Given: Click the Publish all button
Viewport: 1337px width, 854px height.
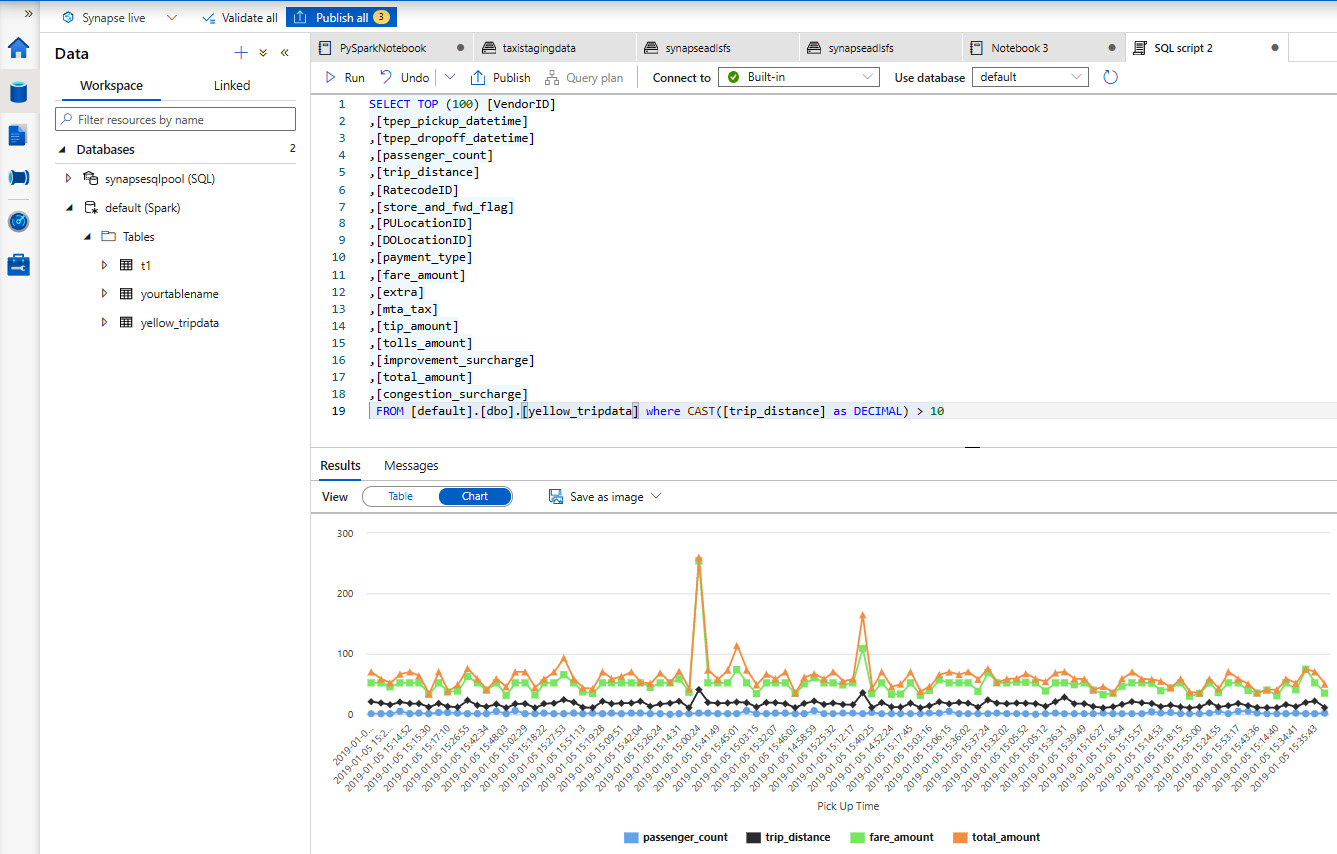Looking at the screenshot, I should [341, 17].
